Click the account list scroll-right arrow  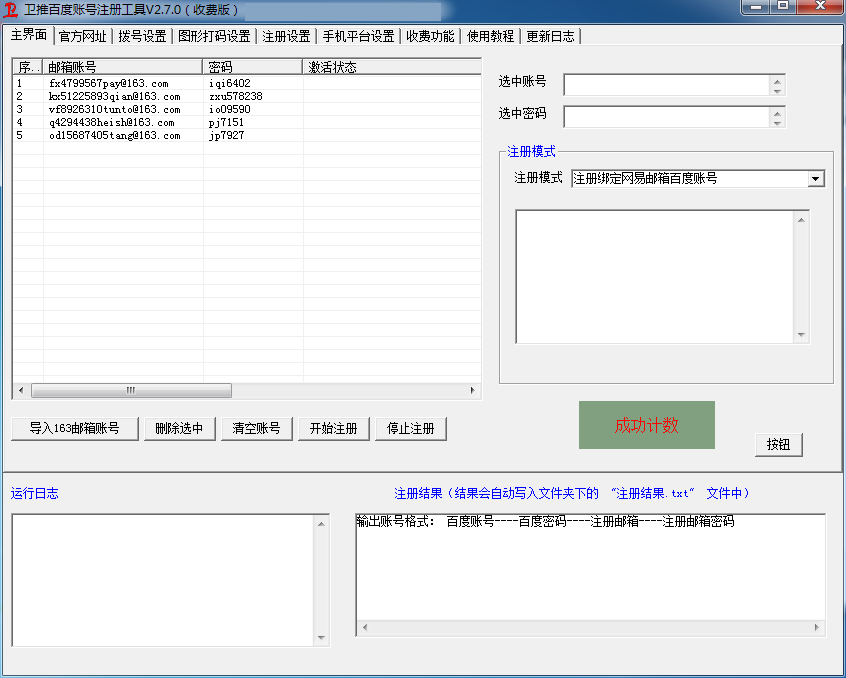click(x=473, y=391)
